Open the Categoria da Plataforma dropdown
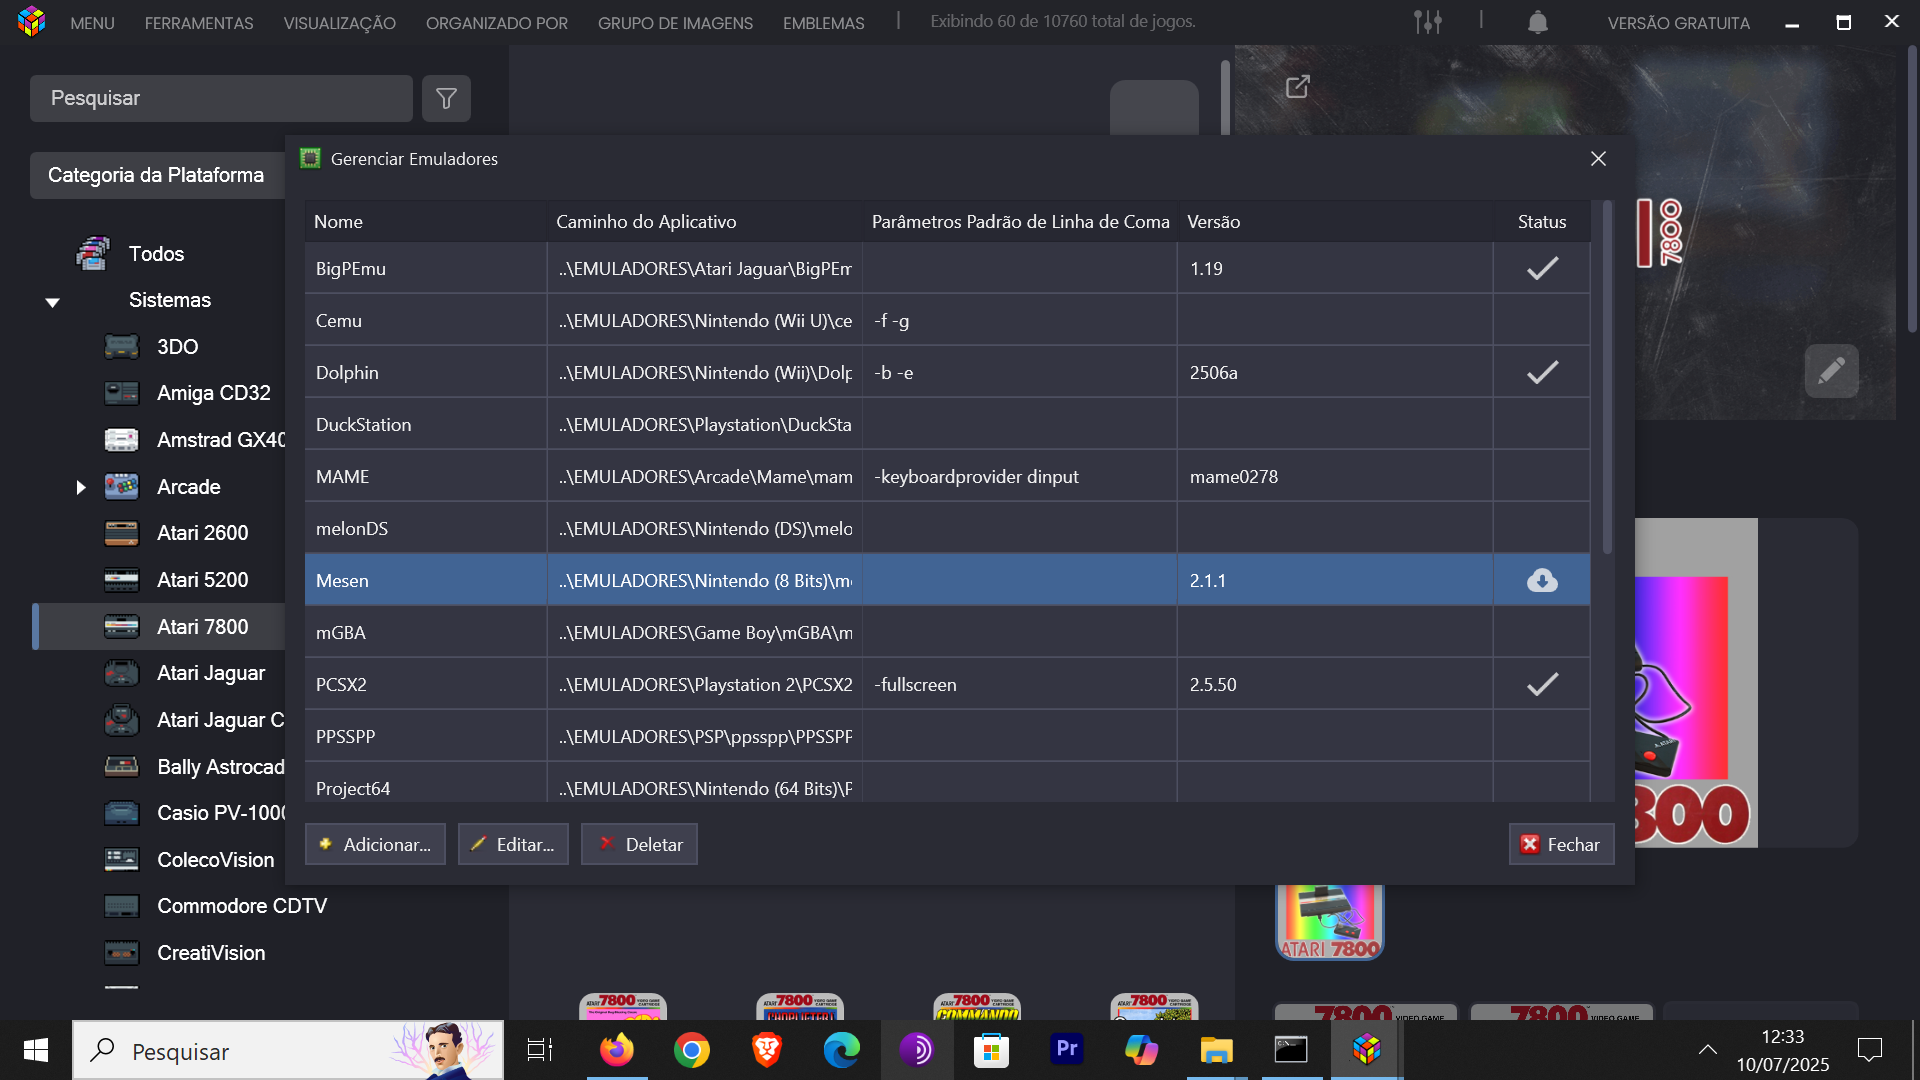Image resolution: width=1920 pixels, height=1080 pixels. 157,175
